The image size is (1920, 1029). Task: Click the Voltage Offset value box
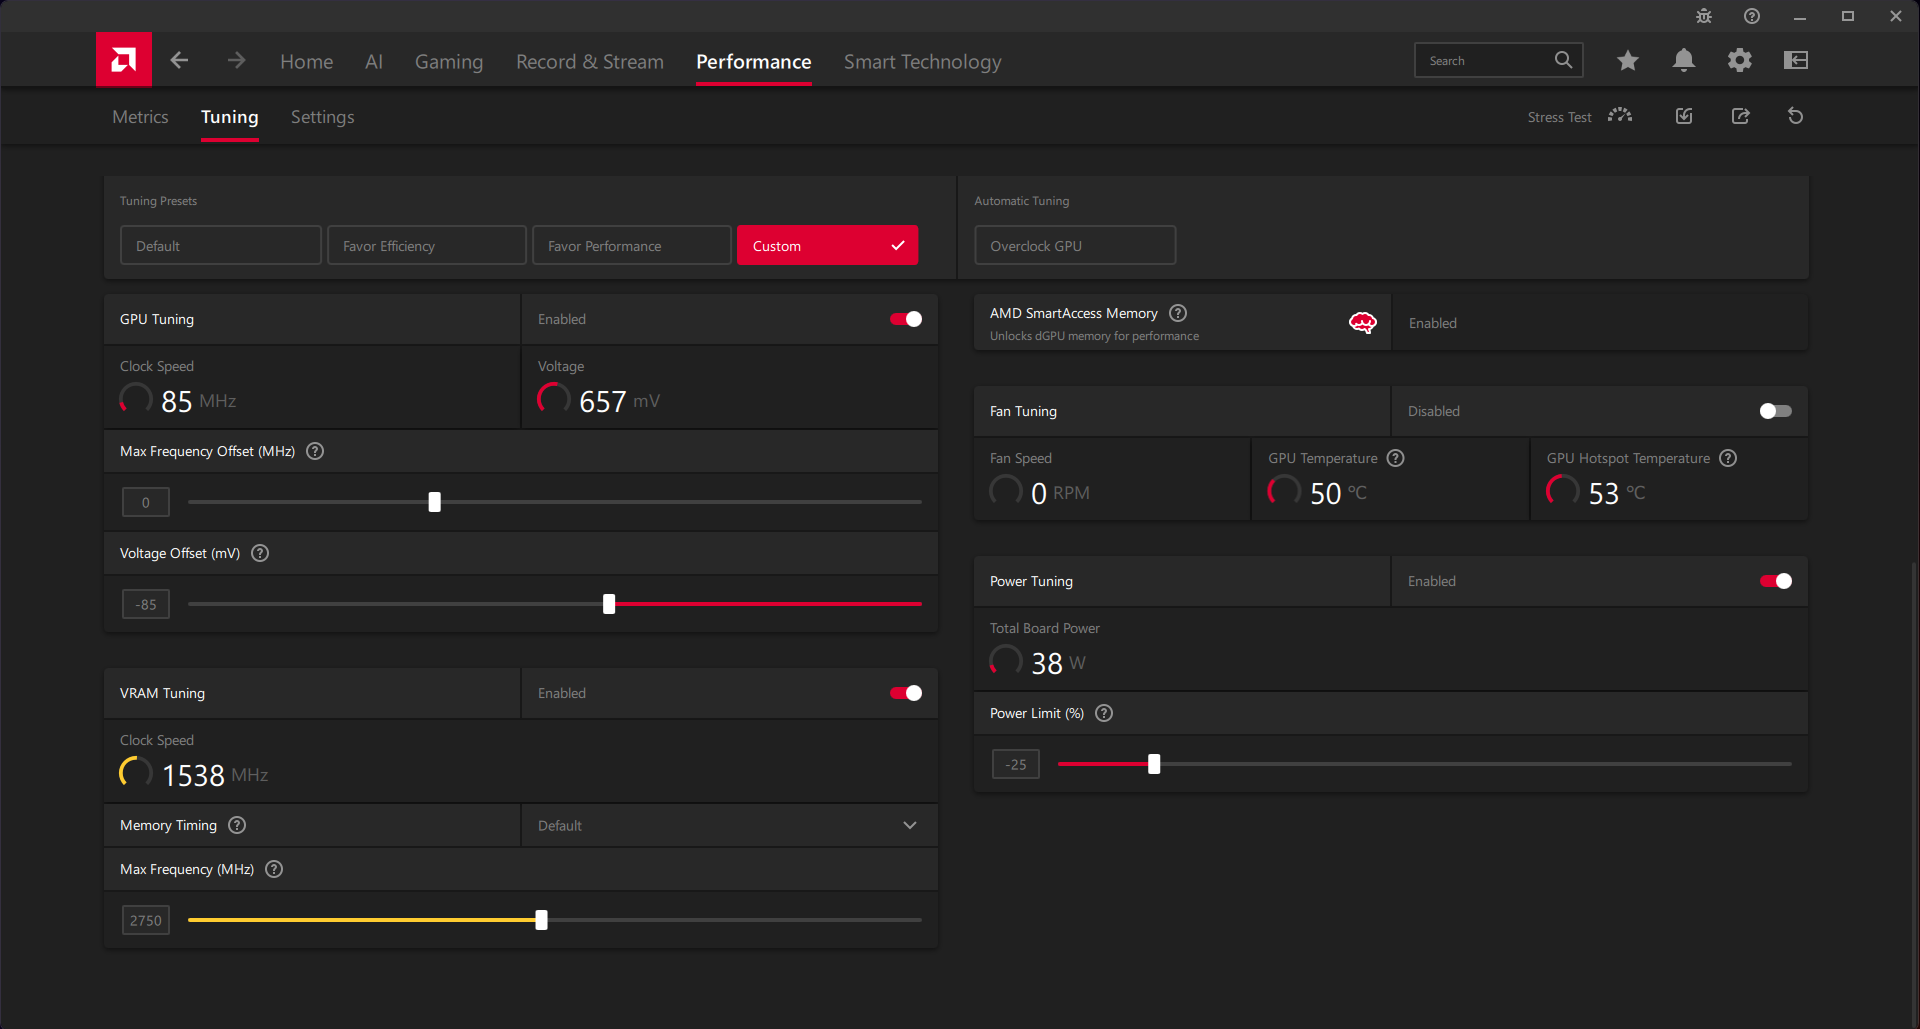pyautogui.click(x=146, y=604)
